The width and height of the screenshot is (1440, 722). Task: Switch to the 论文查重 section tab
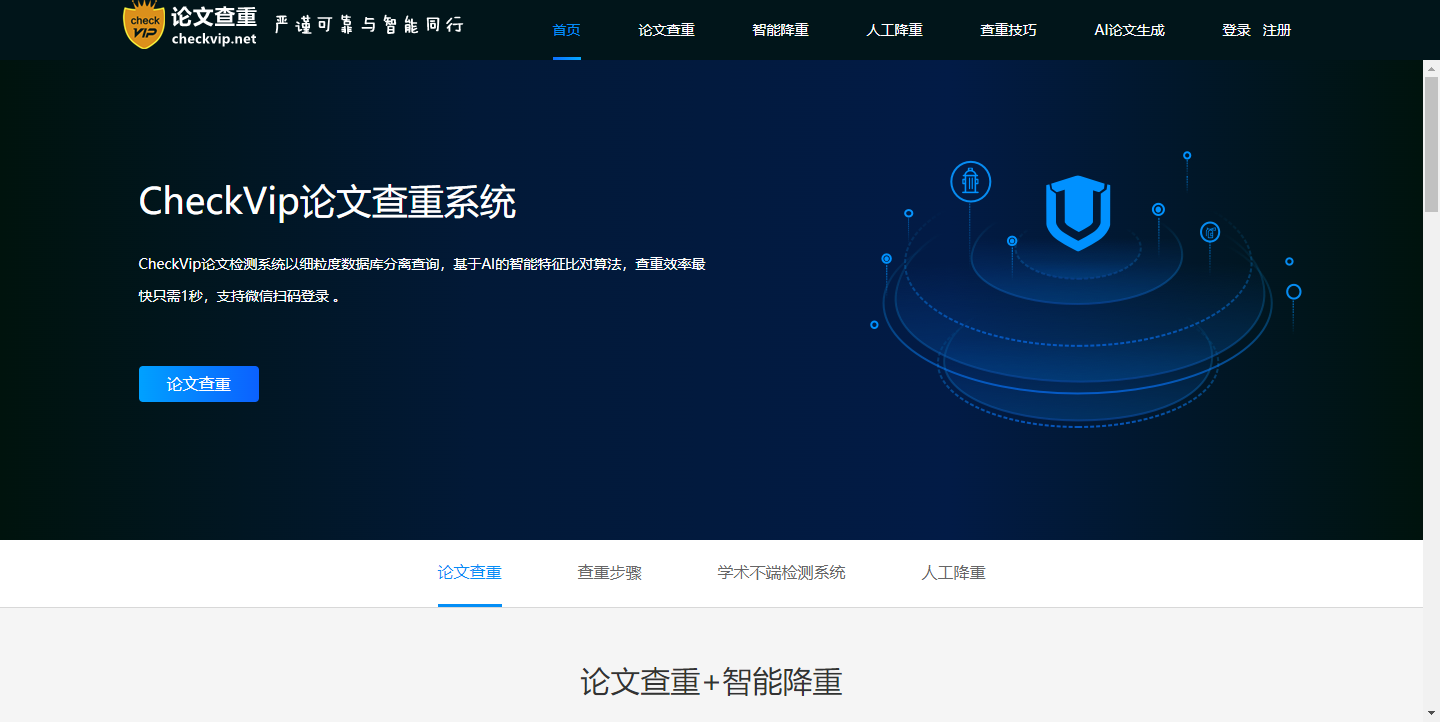point(470,573)
